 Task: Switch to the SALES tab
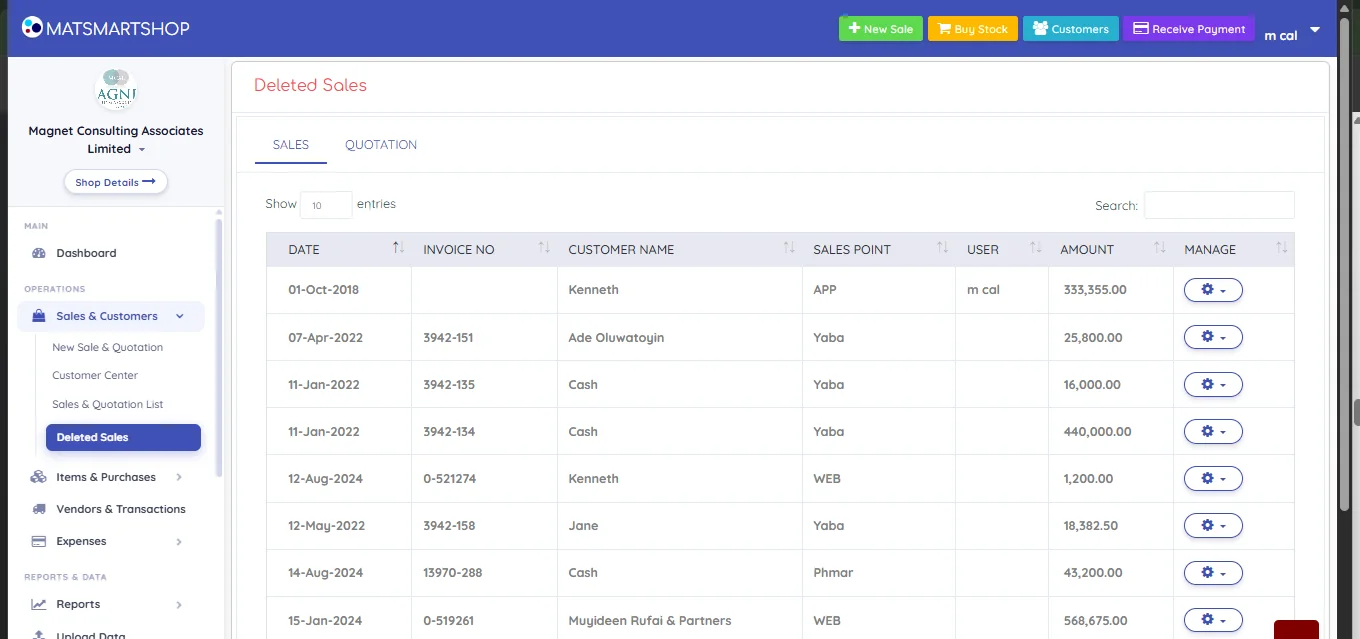[x=291, y=145]
